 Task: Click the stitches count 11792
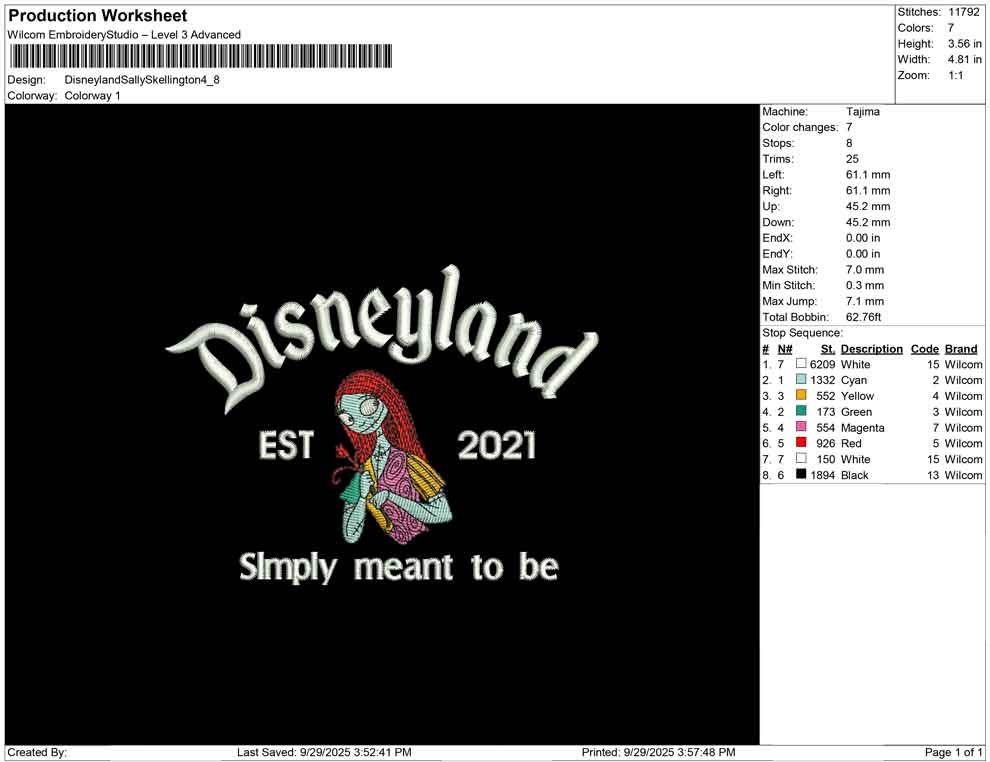coord(963,12)
